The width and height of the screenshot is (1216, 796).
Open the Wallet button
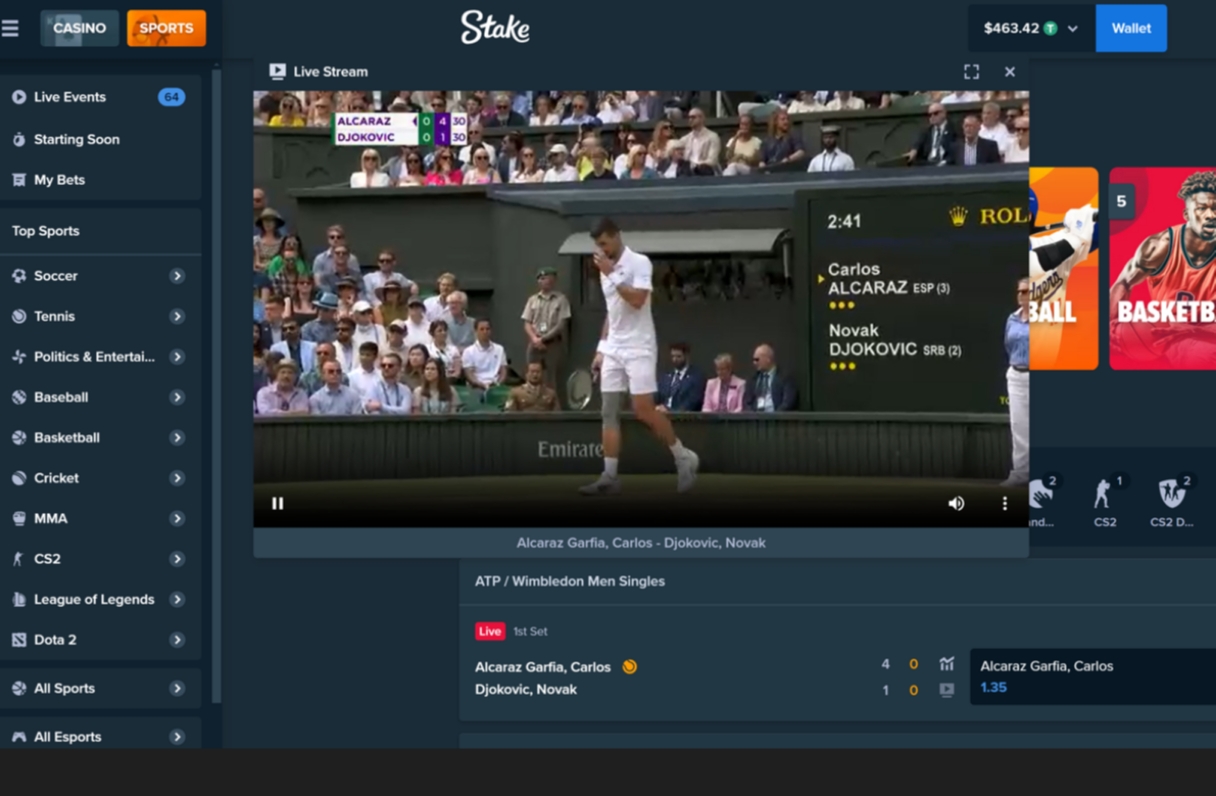1131,28
